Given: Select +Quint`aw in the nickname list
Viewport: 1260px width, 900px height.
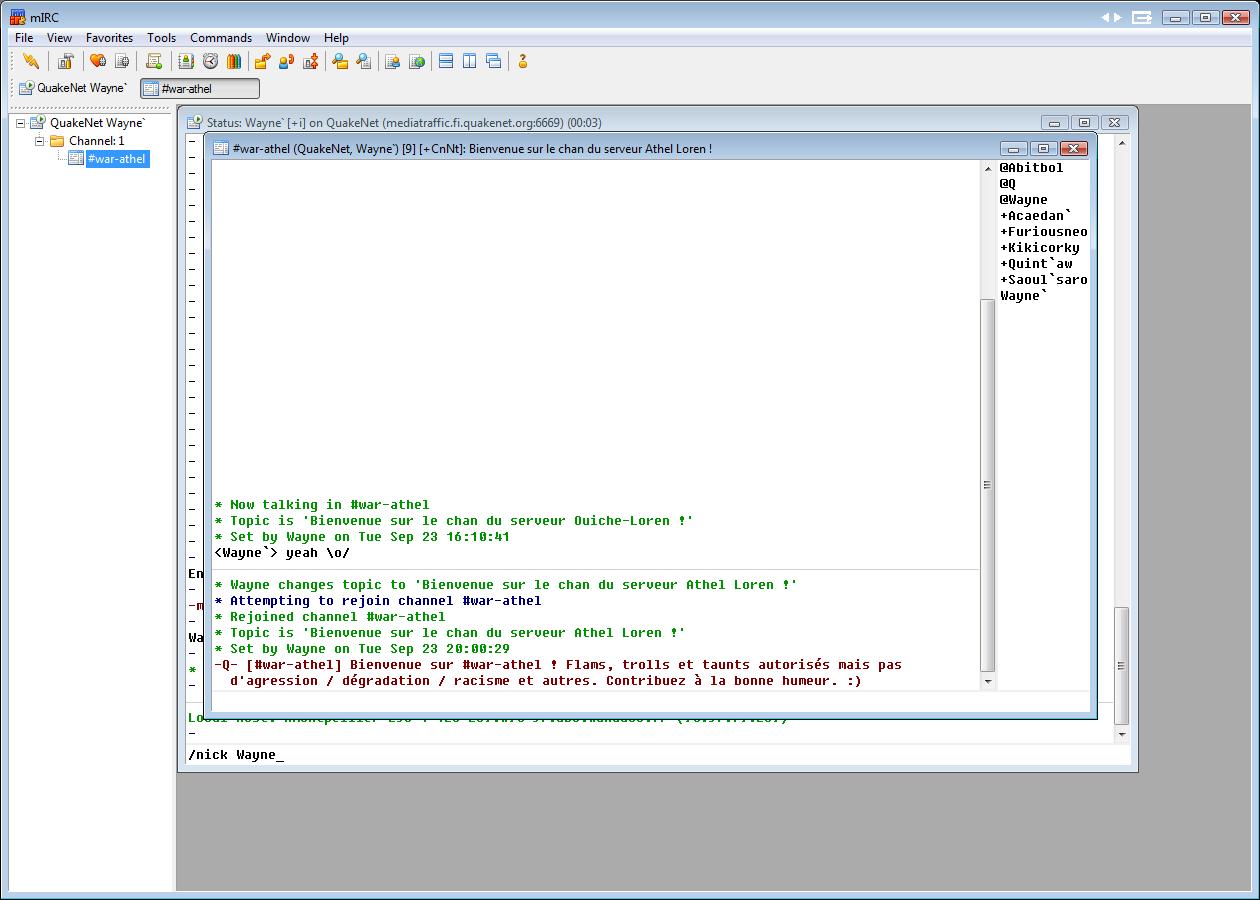Looking at the screenshot, I should [1035, 264].
